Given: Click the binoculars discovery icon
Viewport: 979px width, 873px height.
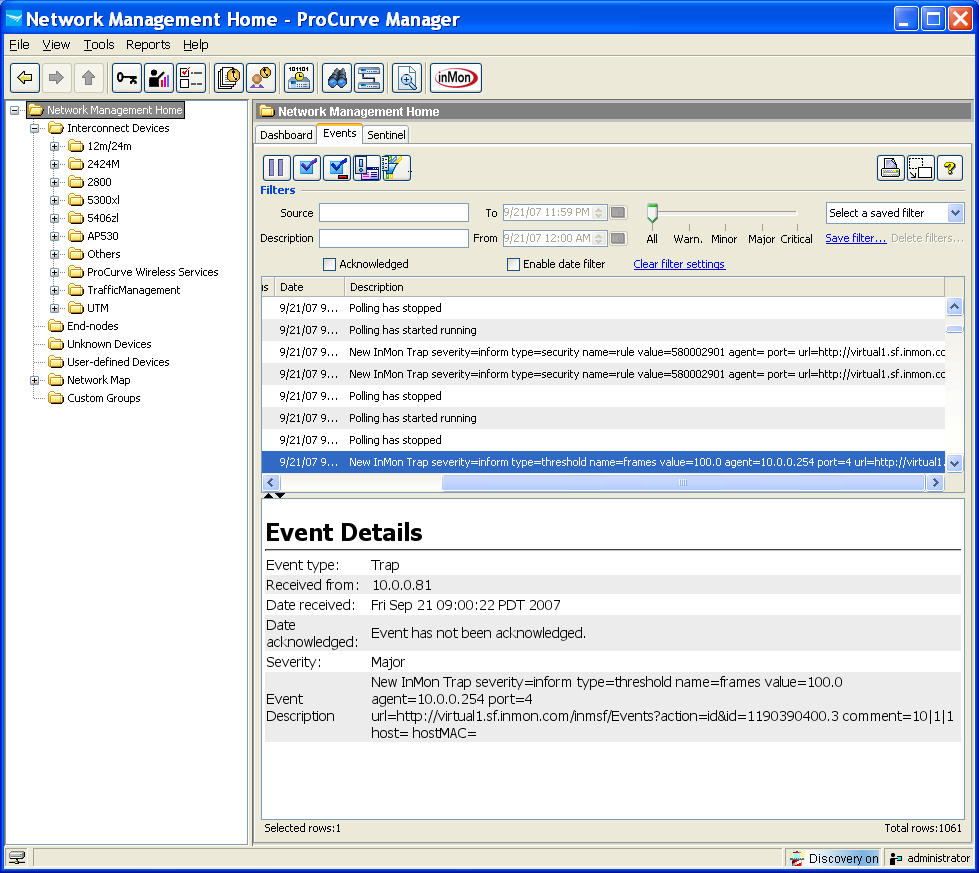Looking at the screenshot, I should click(337, 78).
